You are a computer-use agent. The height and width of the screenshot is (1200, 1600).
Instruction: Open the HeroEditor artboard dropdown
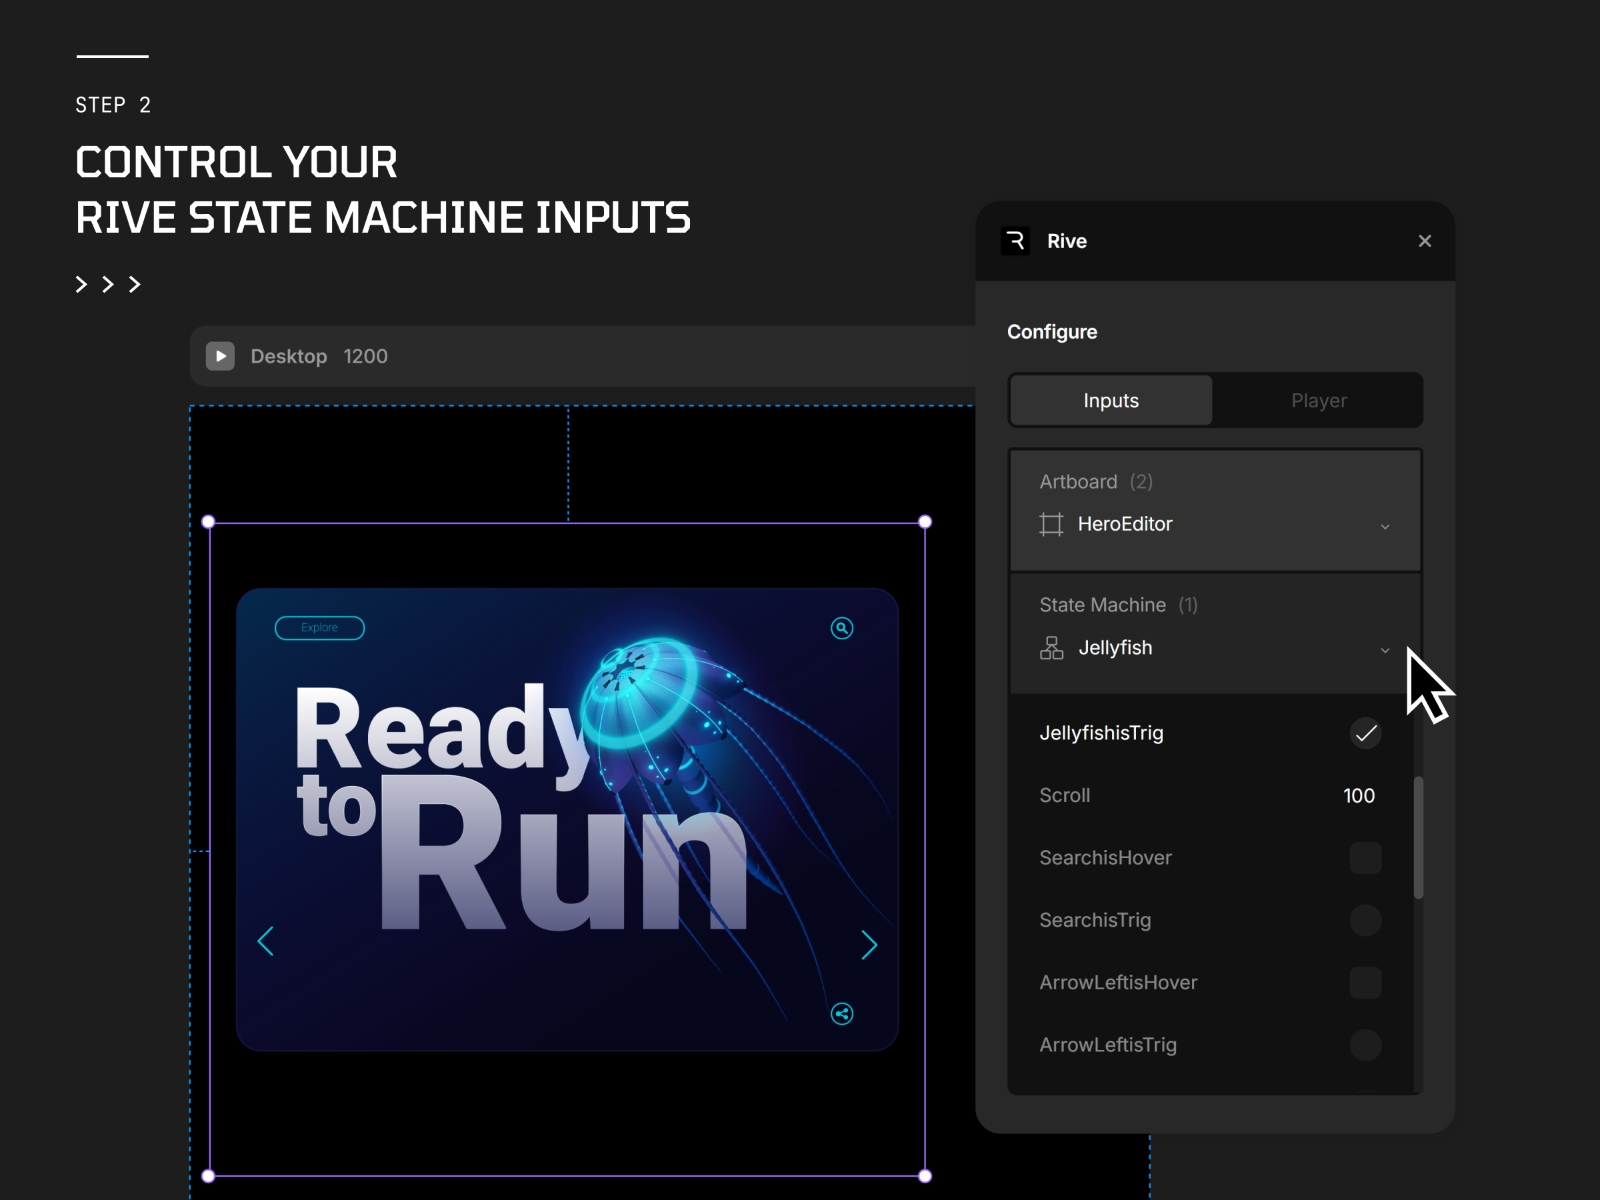point(1385,525)
